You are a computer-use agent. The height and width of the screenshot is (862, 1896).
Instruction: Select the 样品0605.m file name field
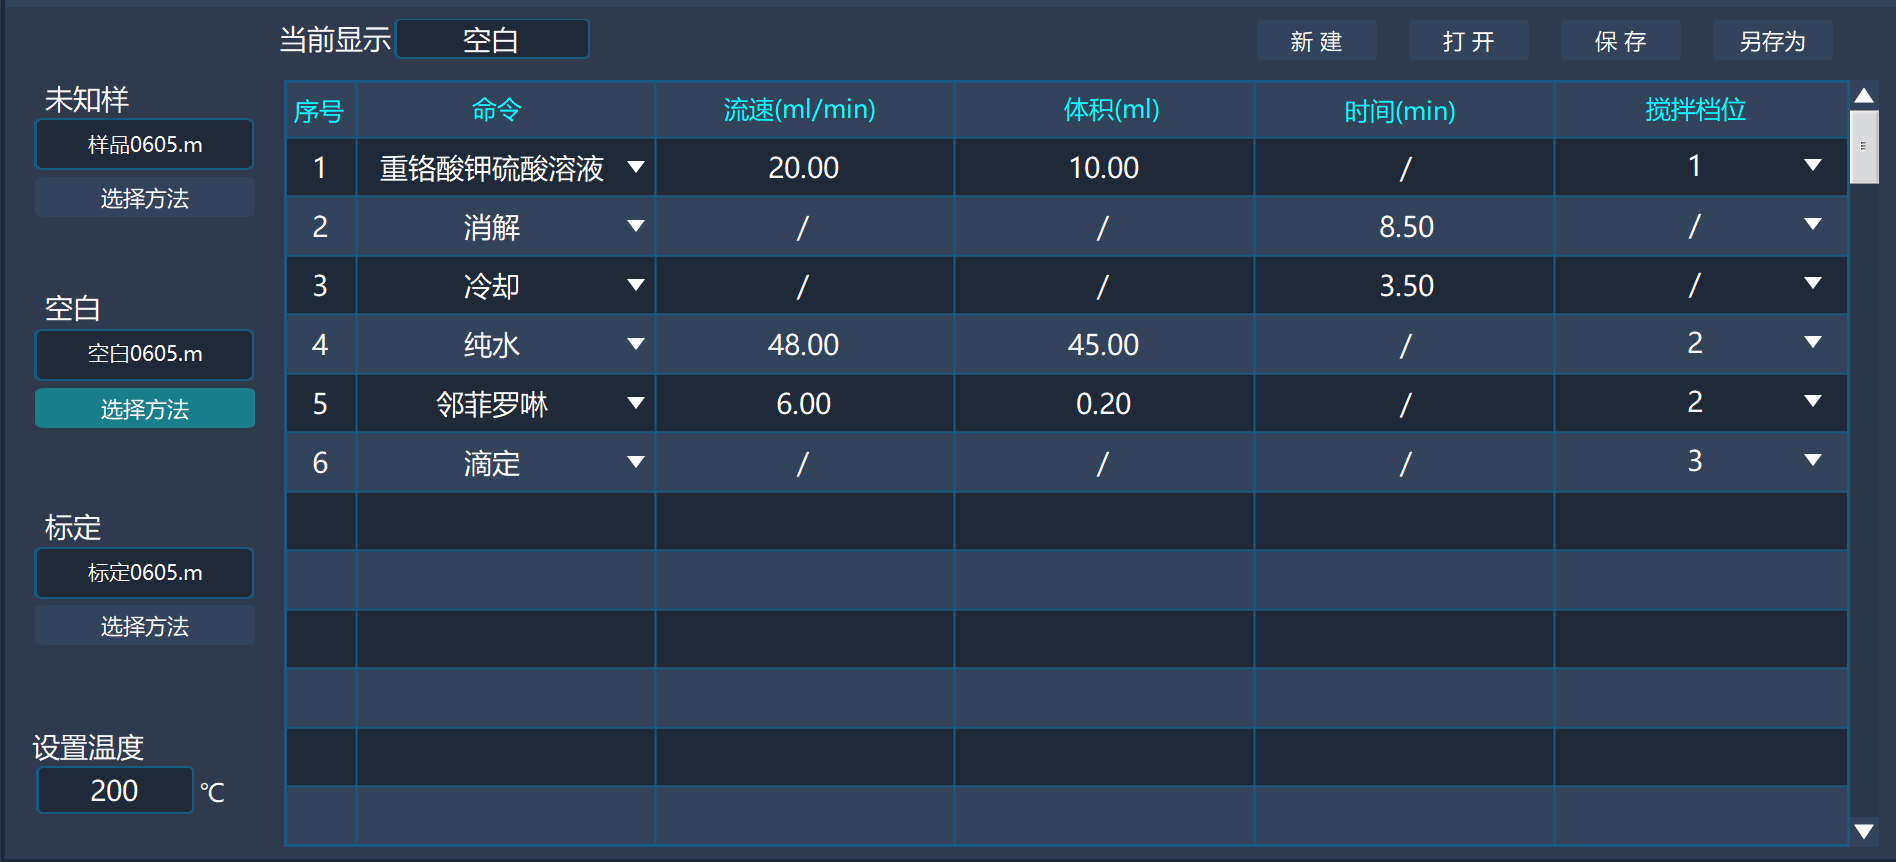[x=144, y=144]
